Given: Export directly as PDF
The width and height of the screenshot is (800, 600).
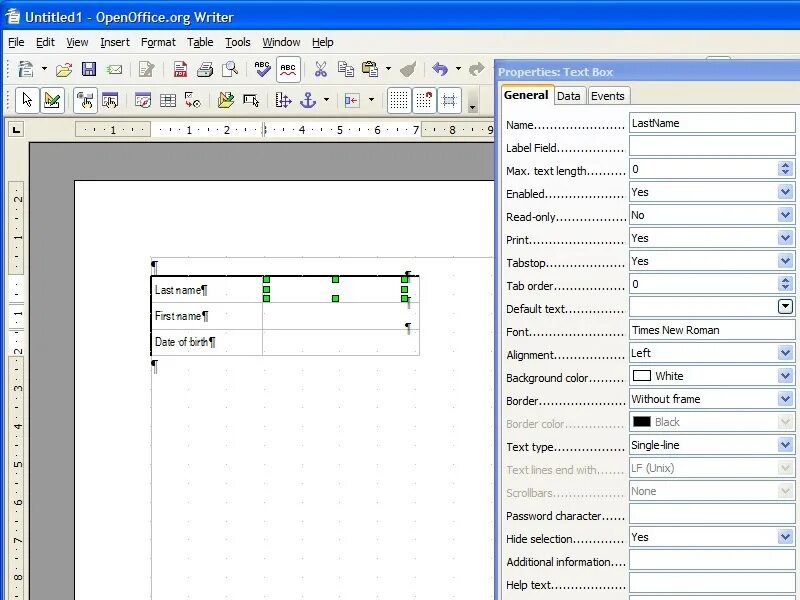Looking at the screenshot, I should pos(180,69).
